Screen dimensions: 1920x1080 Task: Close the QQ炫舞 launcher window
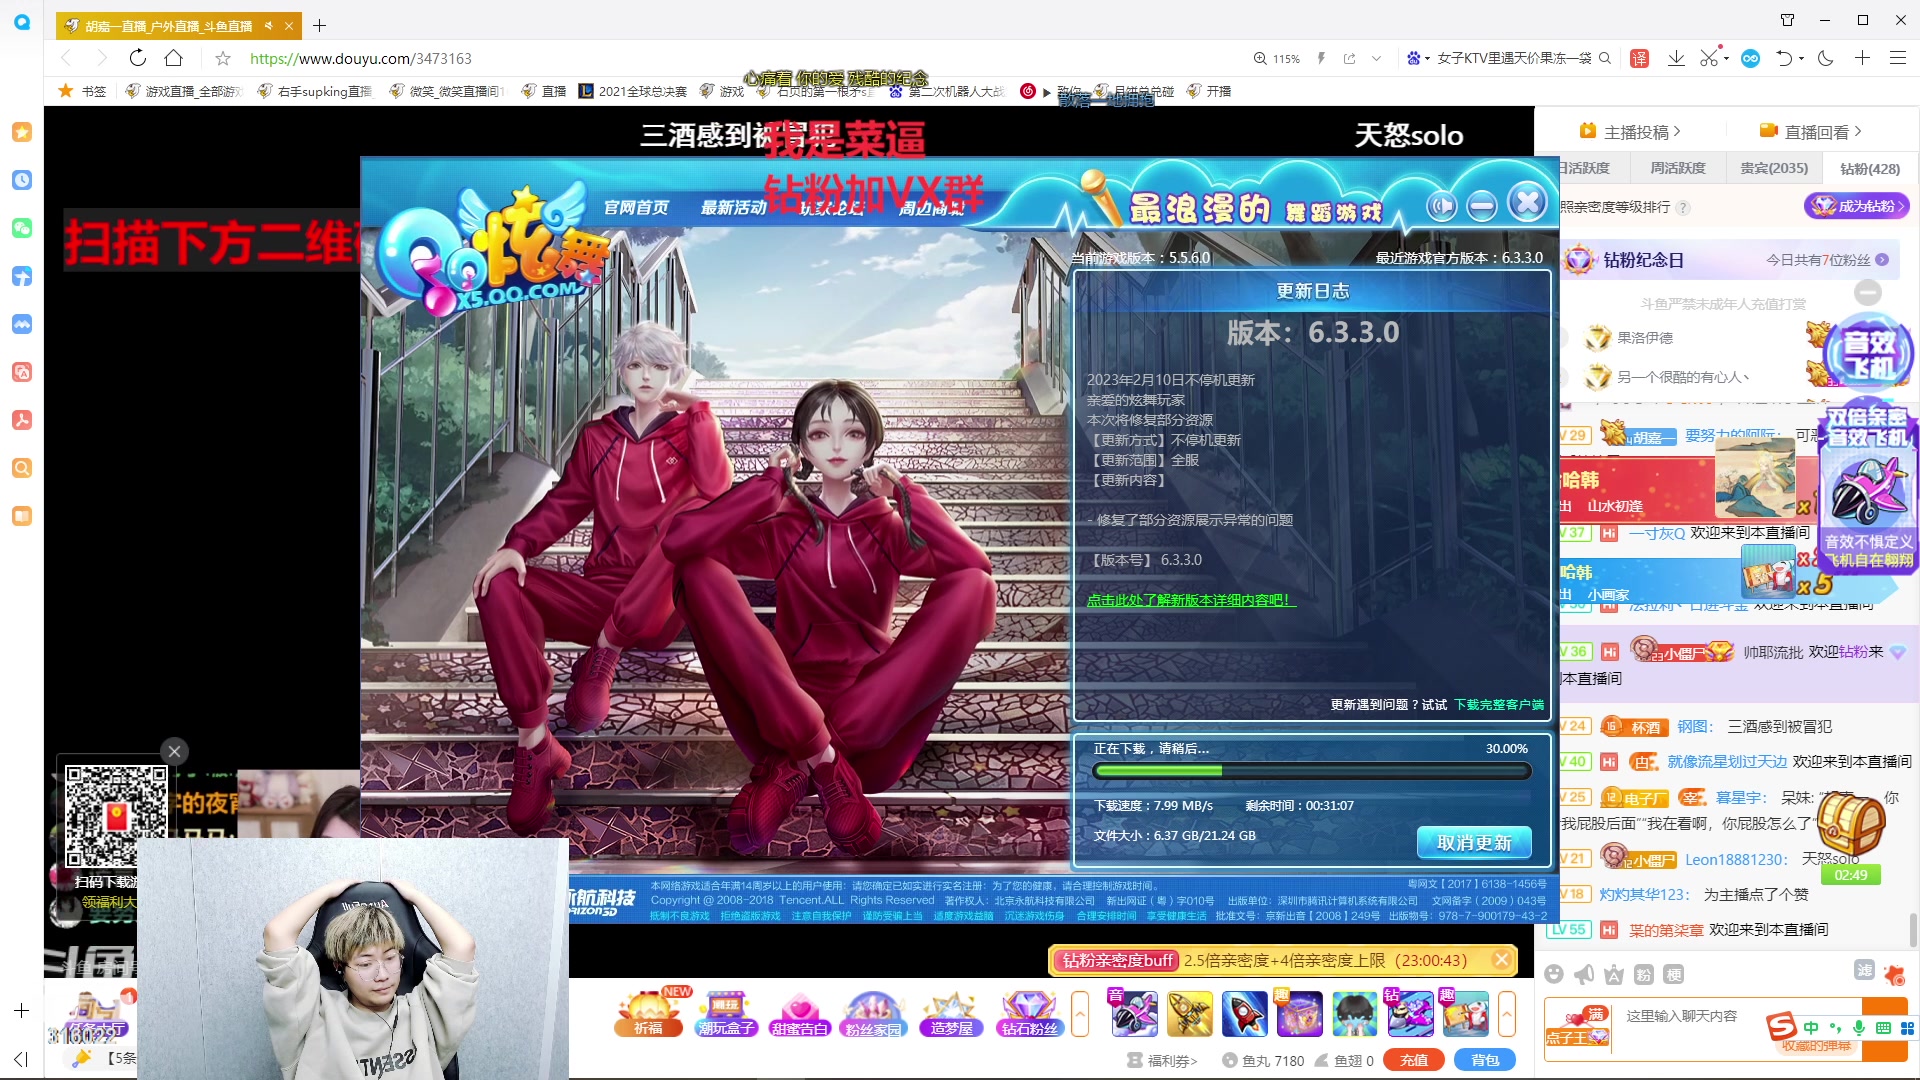(x=1528, y=202)
